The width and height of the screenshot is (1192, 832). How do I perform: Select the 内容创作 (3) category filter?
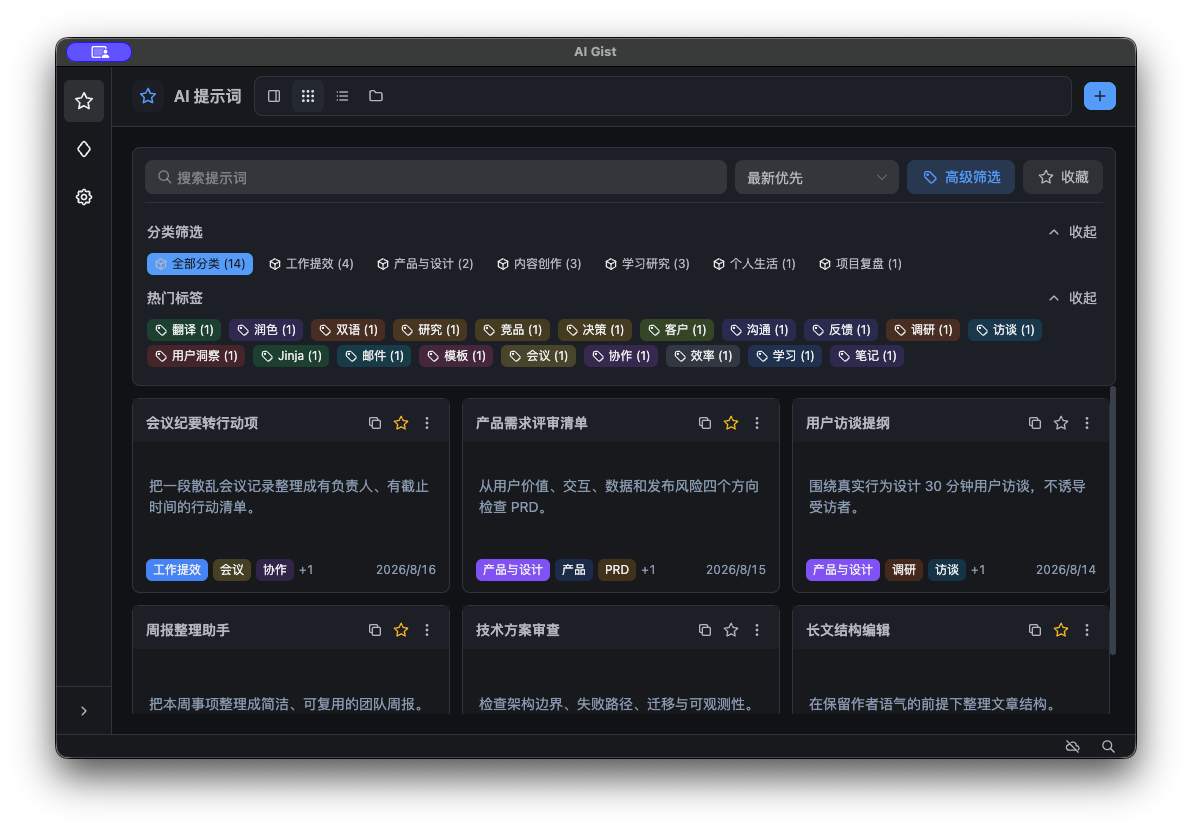click(x=540, y=264)
